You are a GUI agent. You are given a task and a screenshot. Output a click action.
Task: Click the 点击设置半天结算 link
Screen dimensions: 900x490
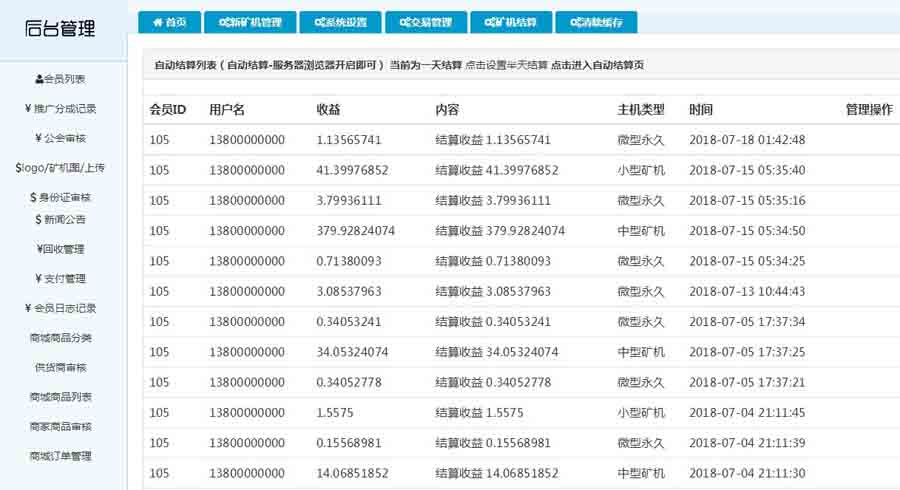[506, 65]
